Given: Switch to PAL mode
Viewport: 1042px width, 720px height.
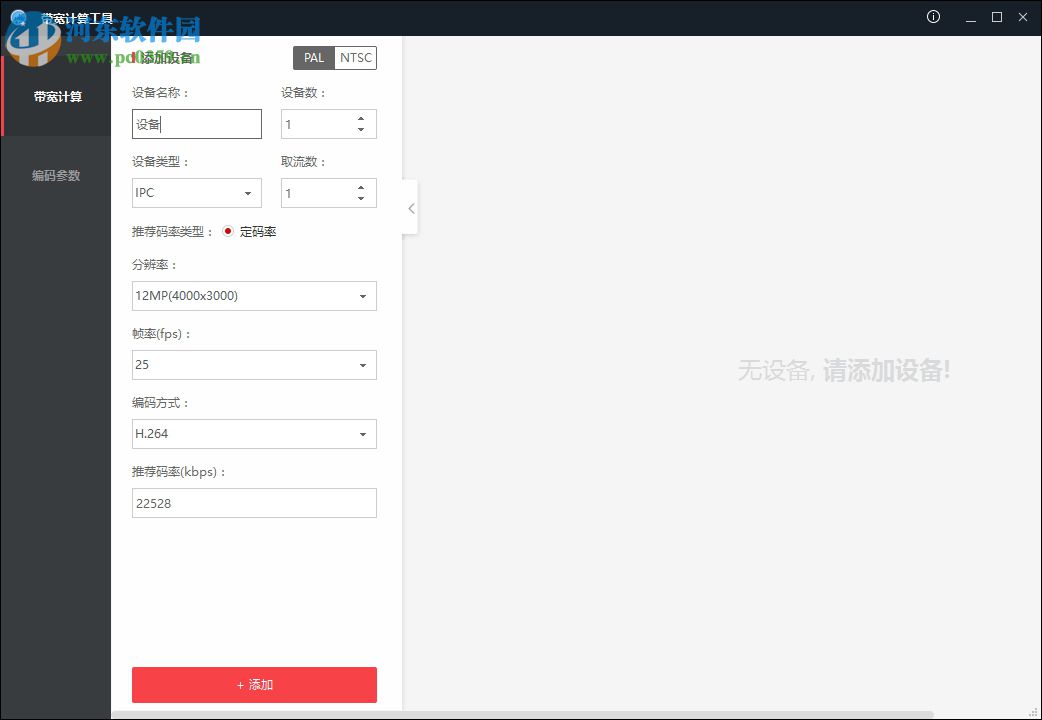Looking at the screenshot, I should coord(313,57).
